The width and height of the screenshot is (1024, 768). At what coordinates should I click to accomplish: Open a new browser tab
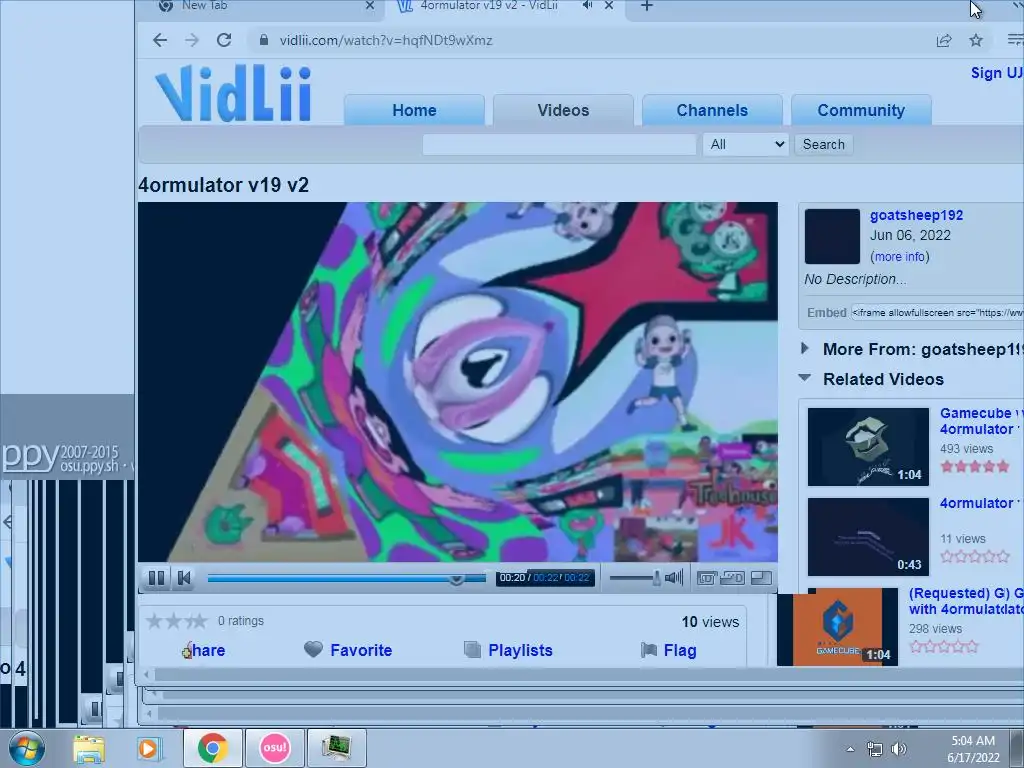647,6
